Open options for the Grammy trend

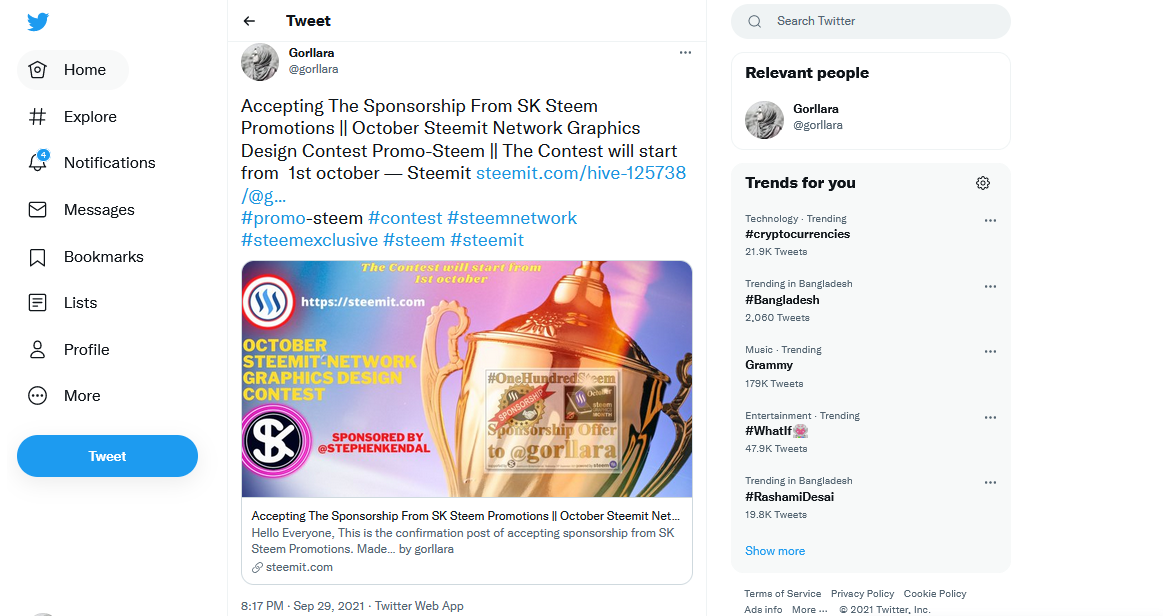coord(990,352)
